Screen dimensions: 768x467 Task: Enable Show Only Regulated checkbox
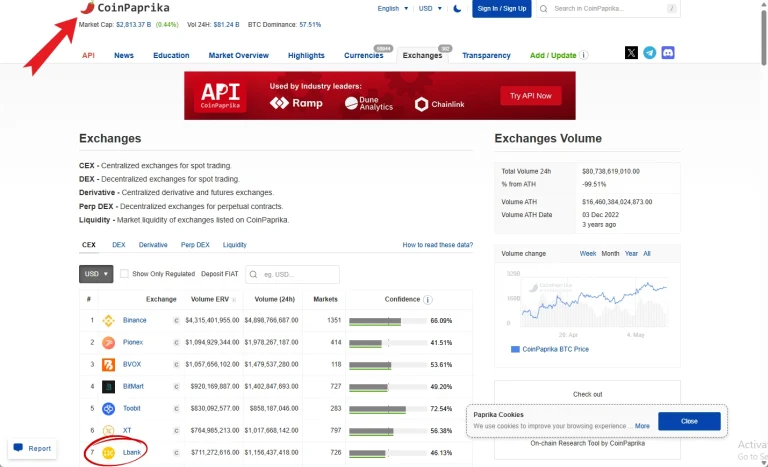point(124,274)
